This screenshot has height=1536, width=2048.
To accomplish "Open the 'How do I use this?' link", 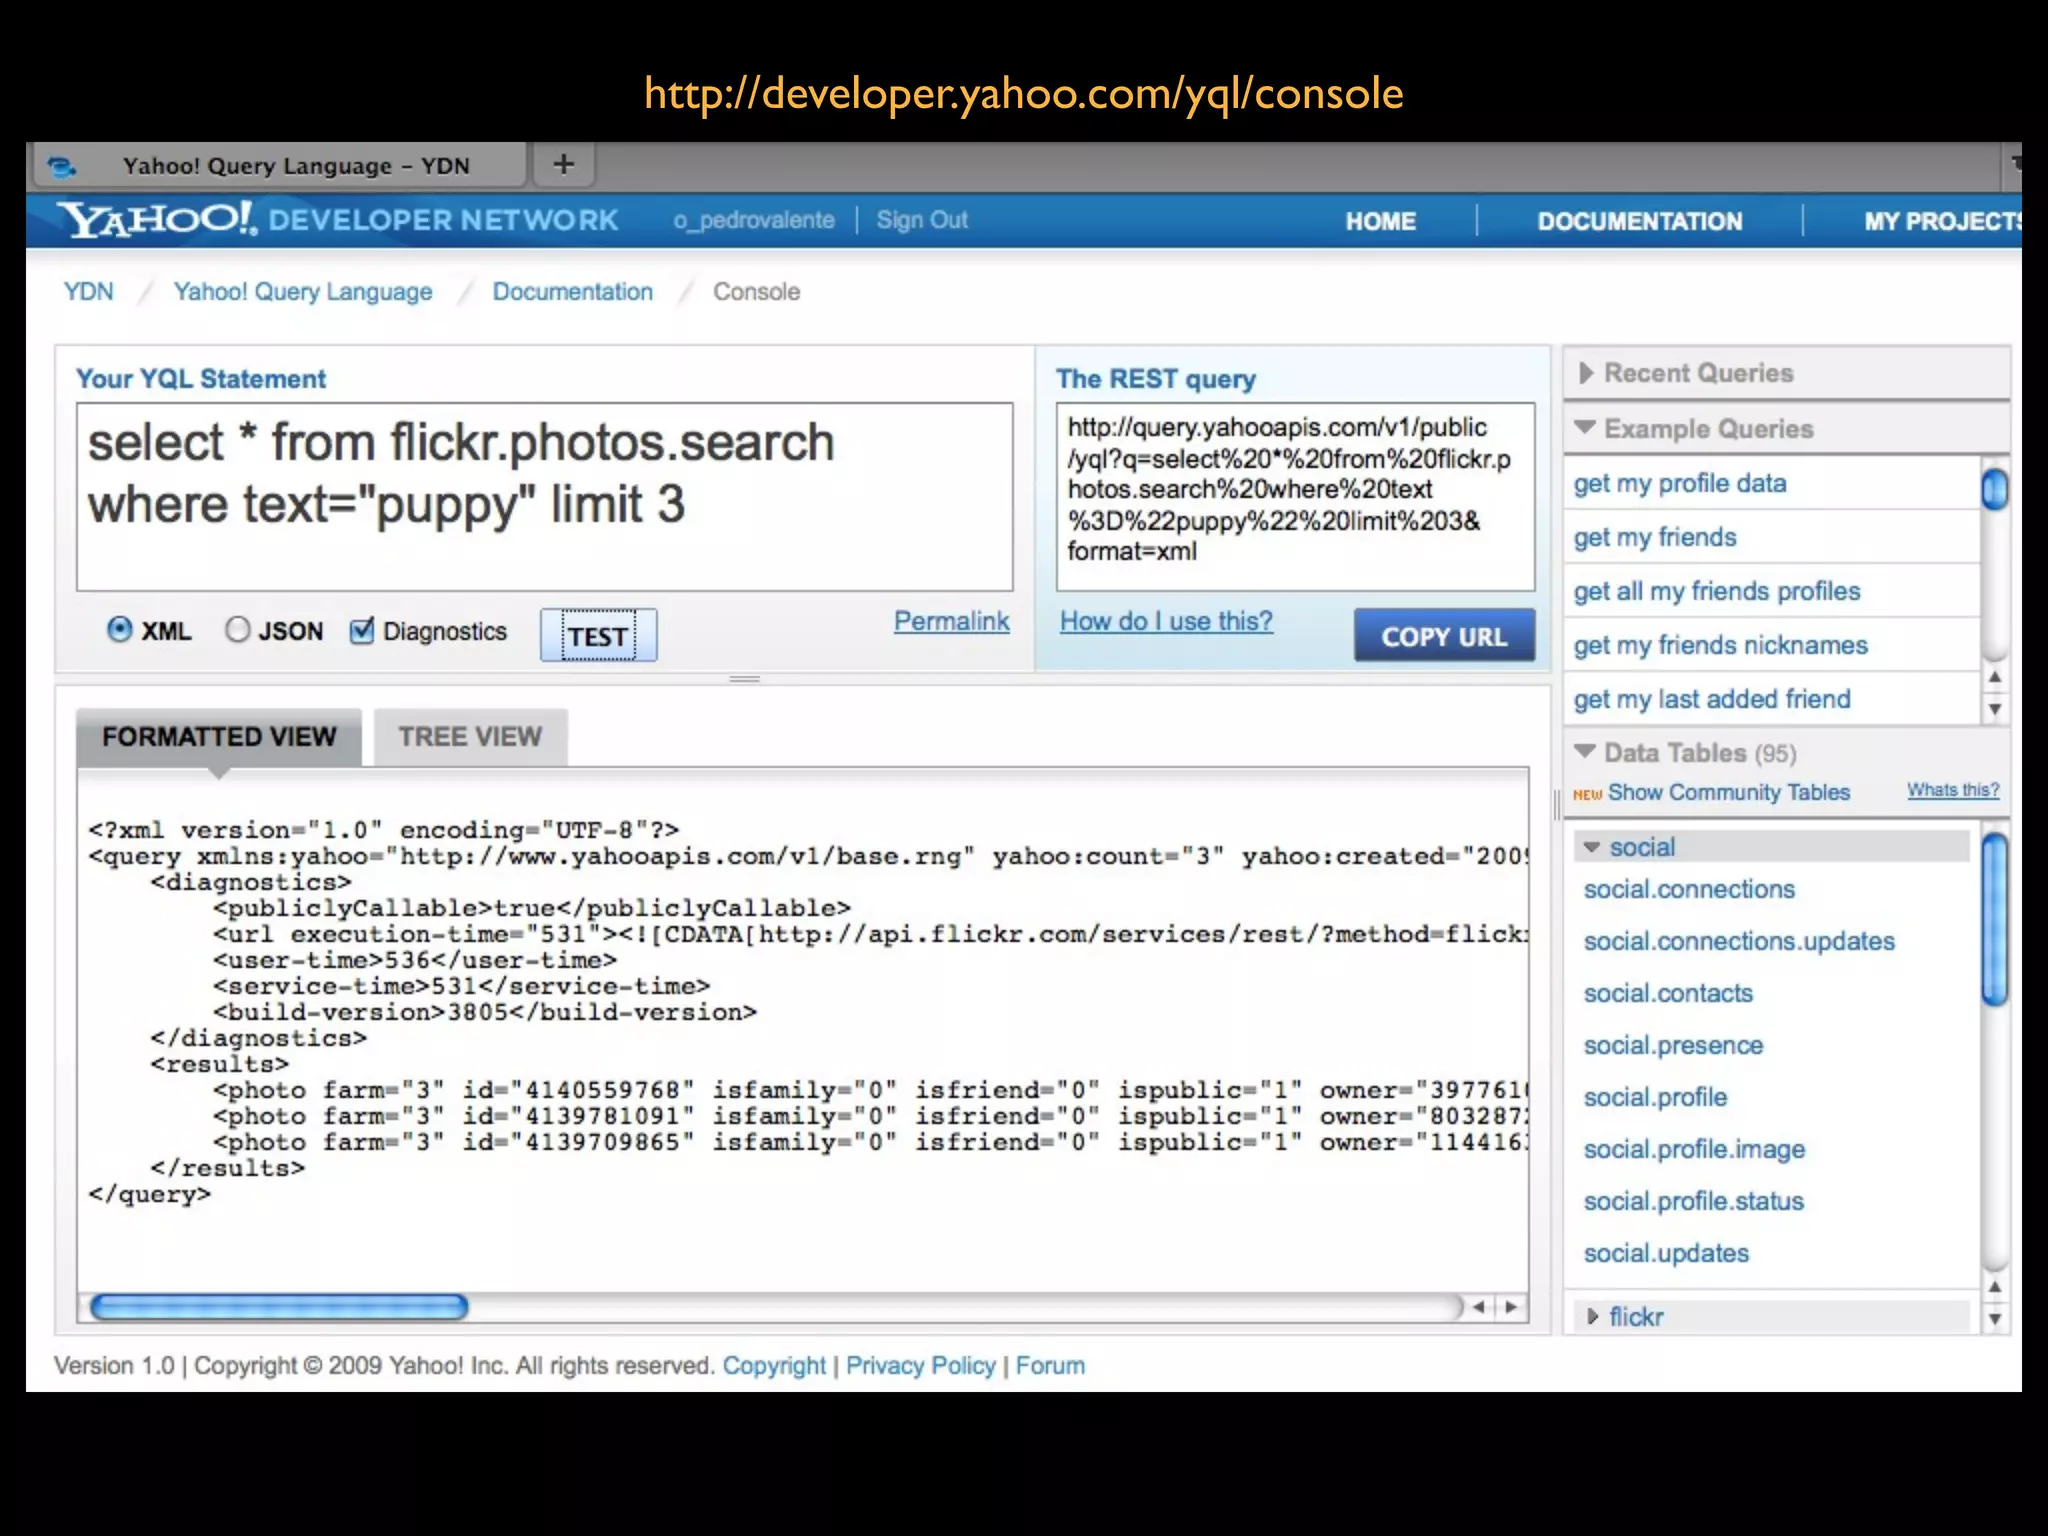I will [1166, 621].
